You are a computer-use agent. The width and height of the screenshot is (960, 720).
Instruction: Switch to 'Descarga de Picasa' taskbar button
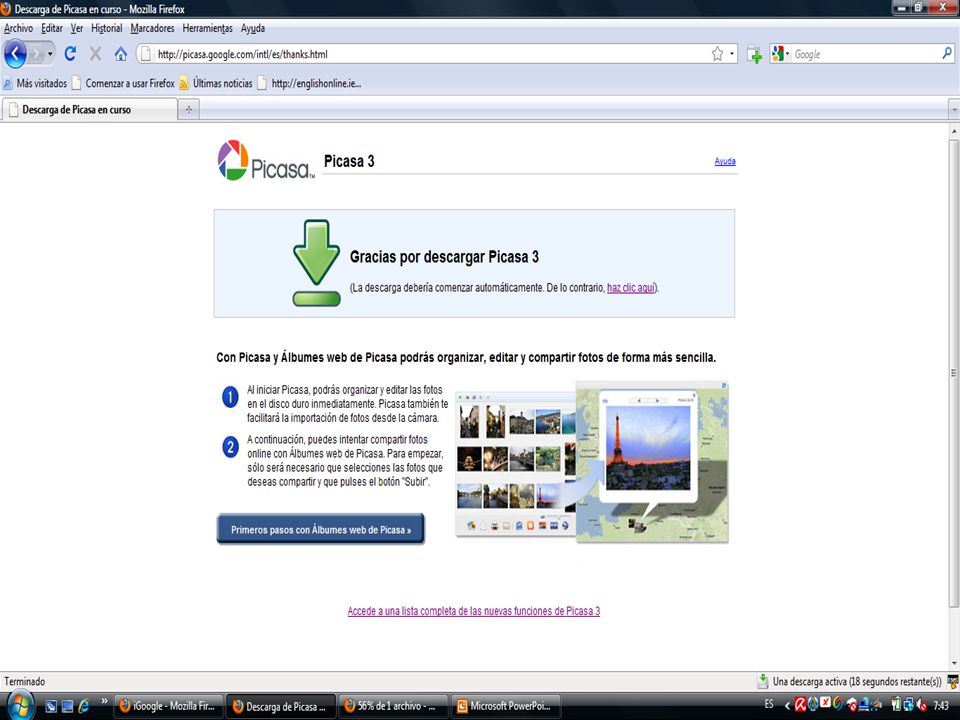click(281, 706)
